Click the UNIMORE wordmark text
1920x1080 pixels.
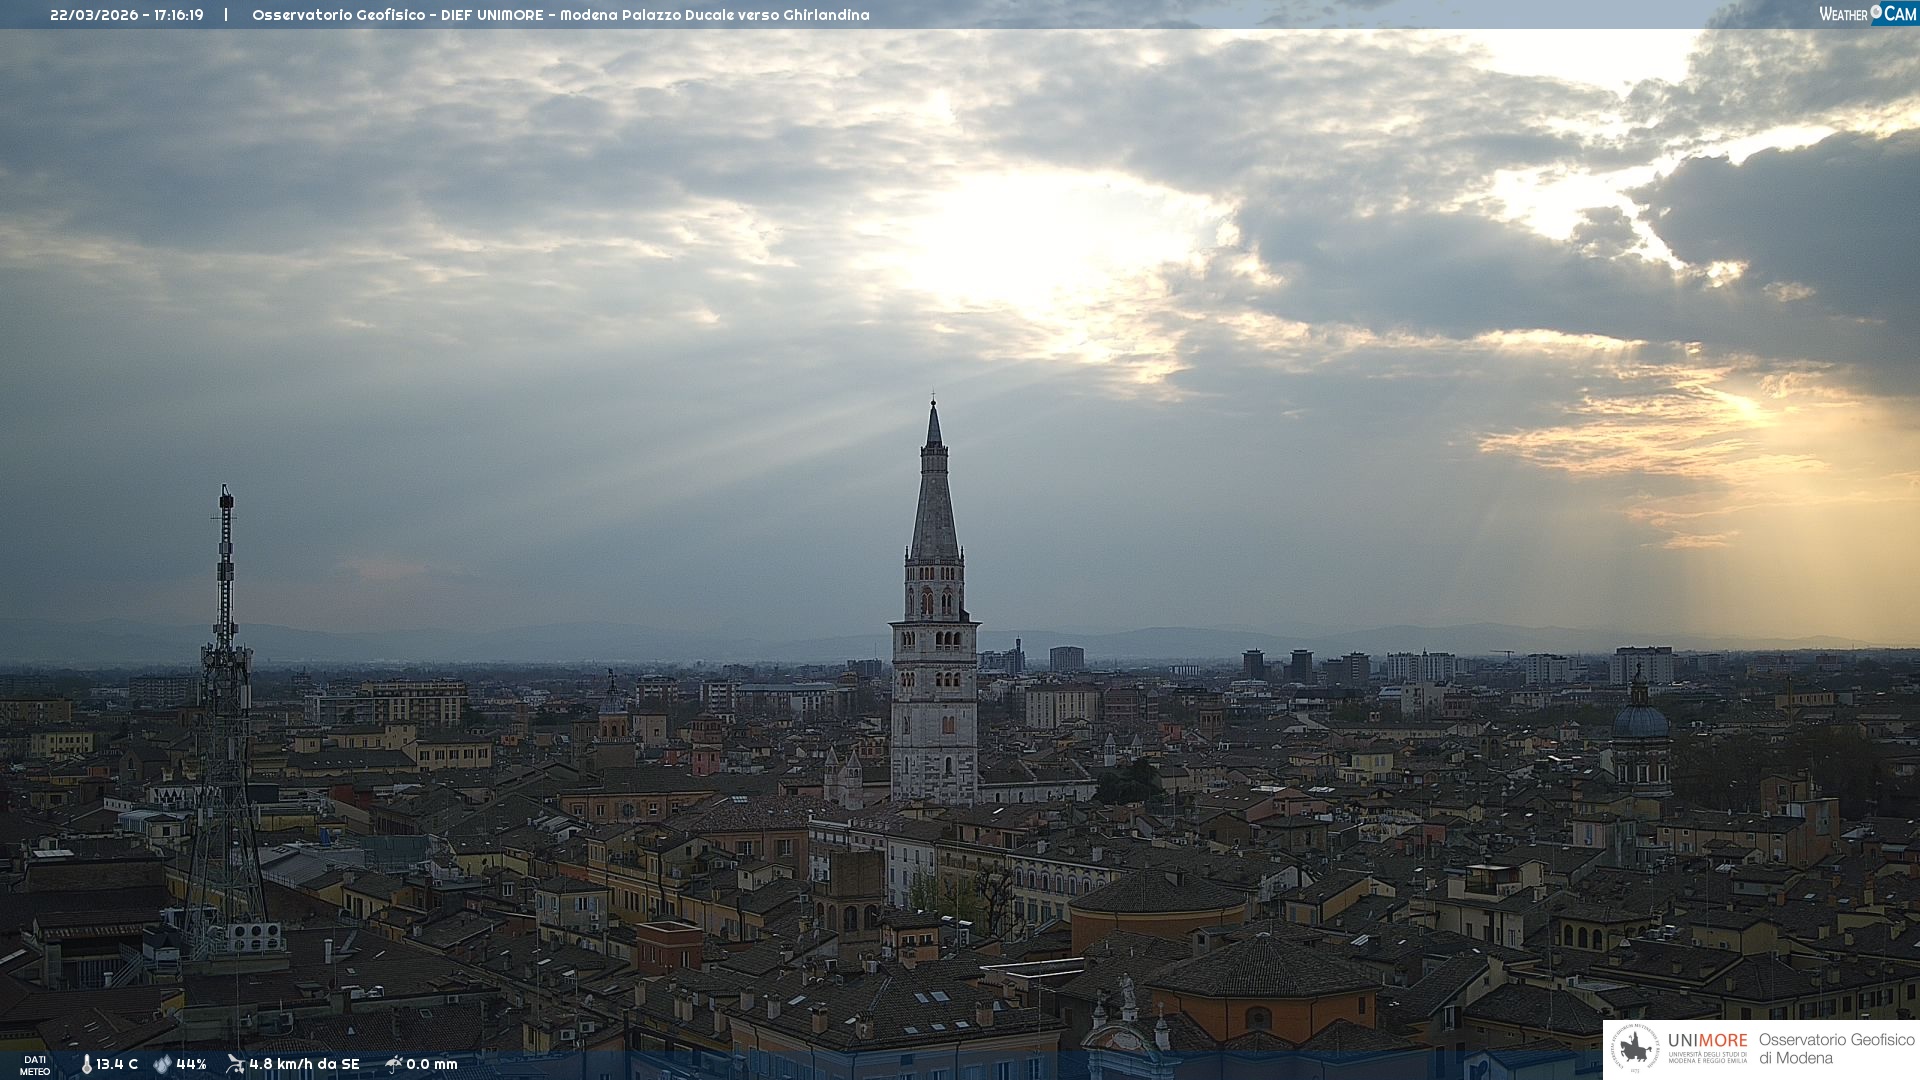[x=1707, y=1041]
